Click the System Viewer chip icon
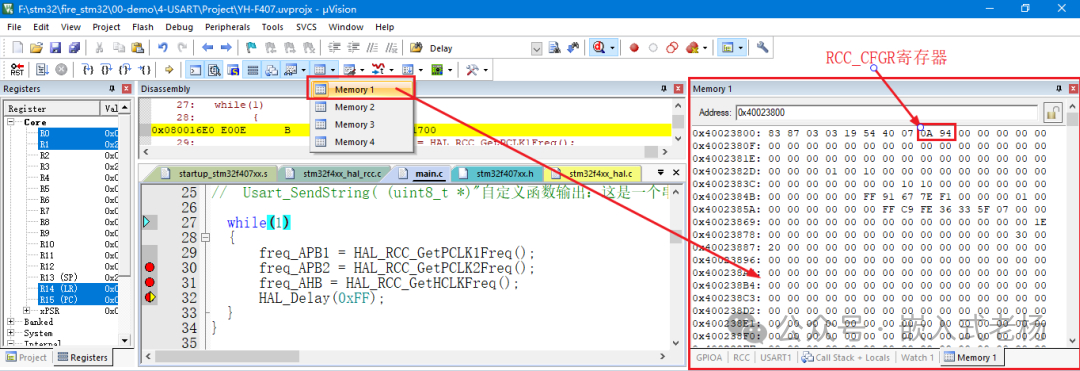Viewport: 1080px width, 371px height. click(437, 70)
